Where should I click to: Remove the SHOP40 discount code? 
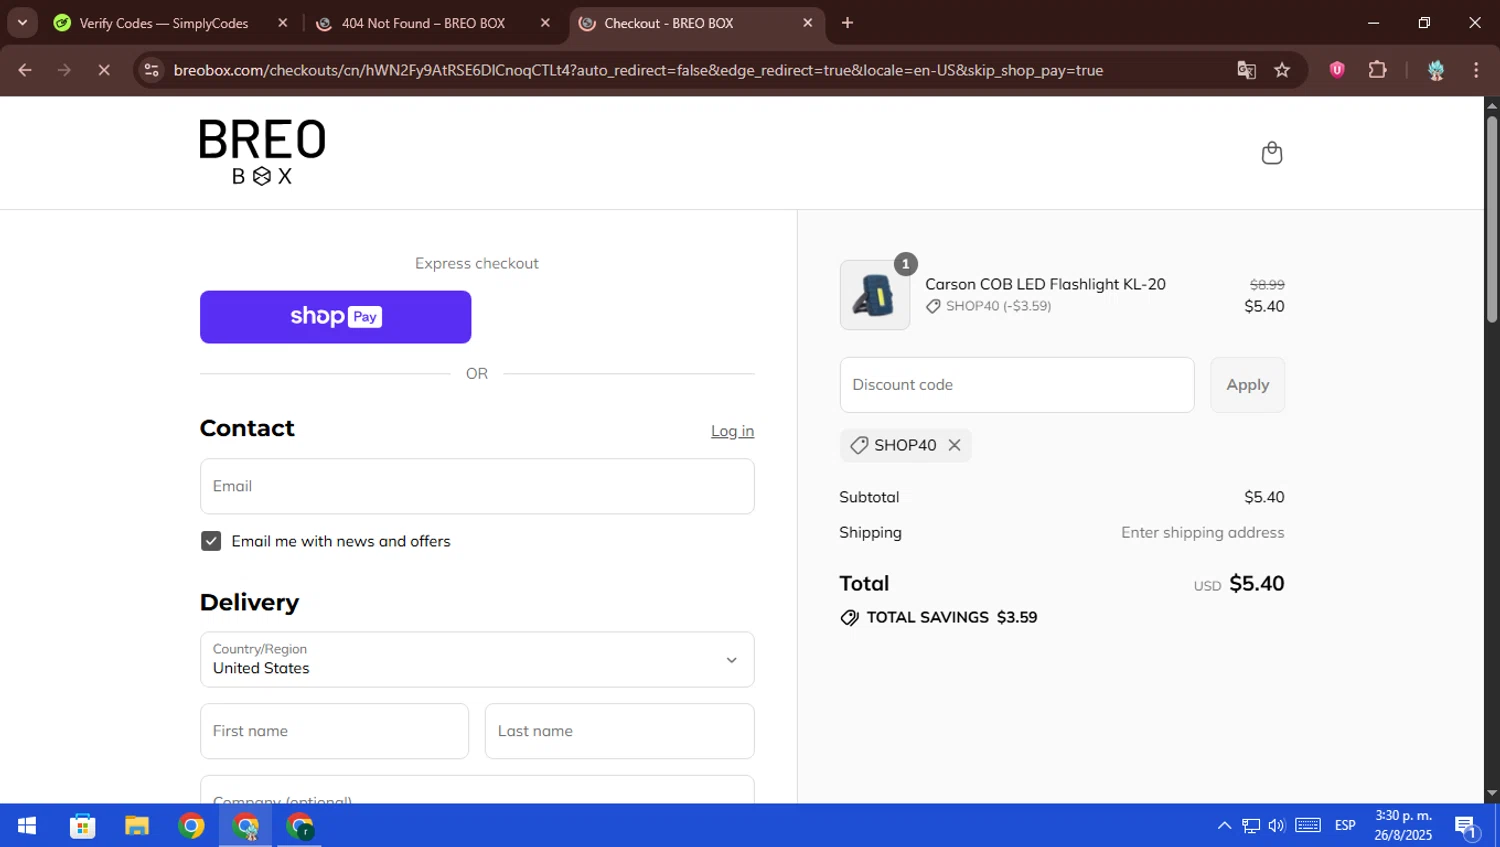(954, 445)
